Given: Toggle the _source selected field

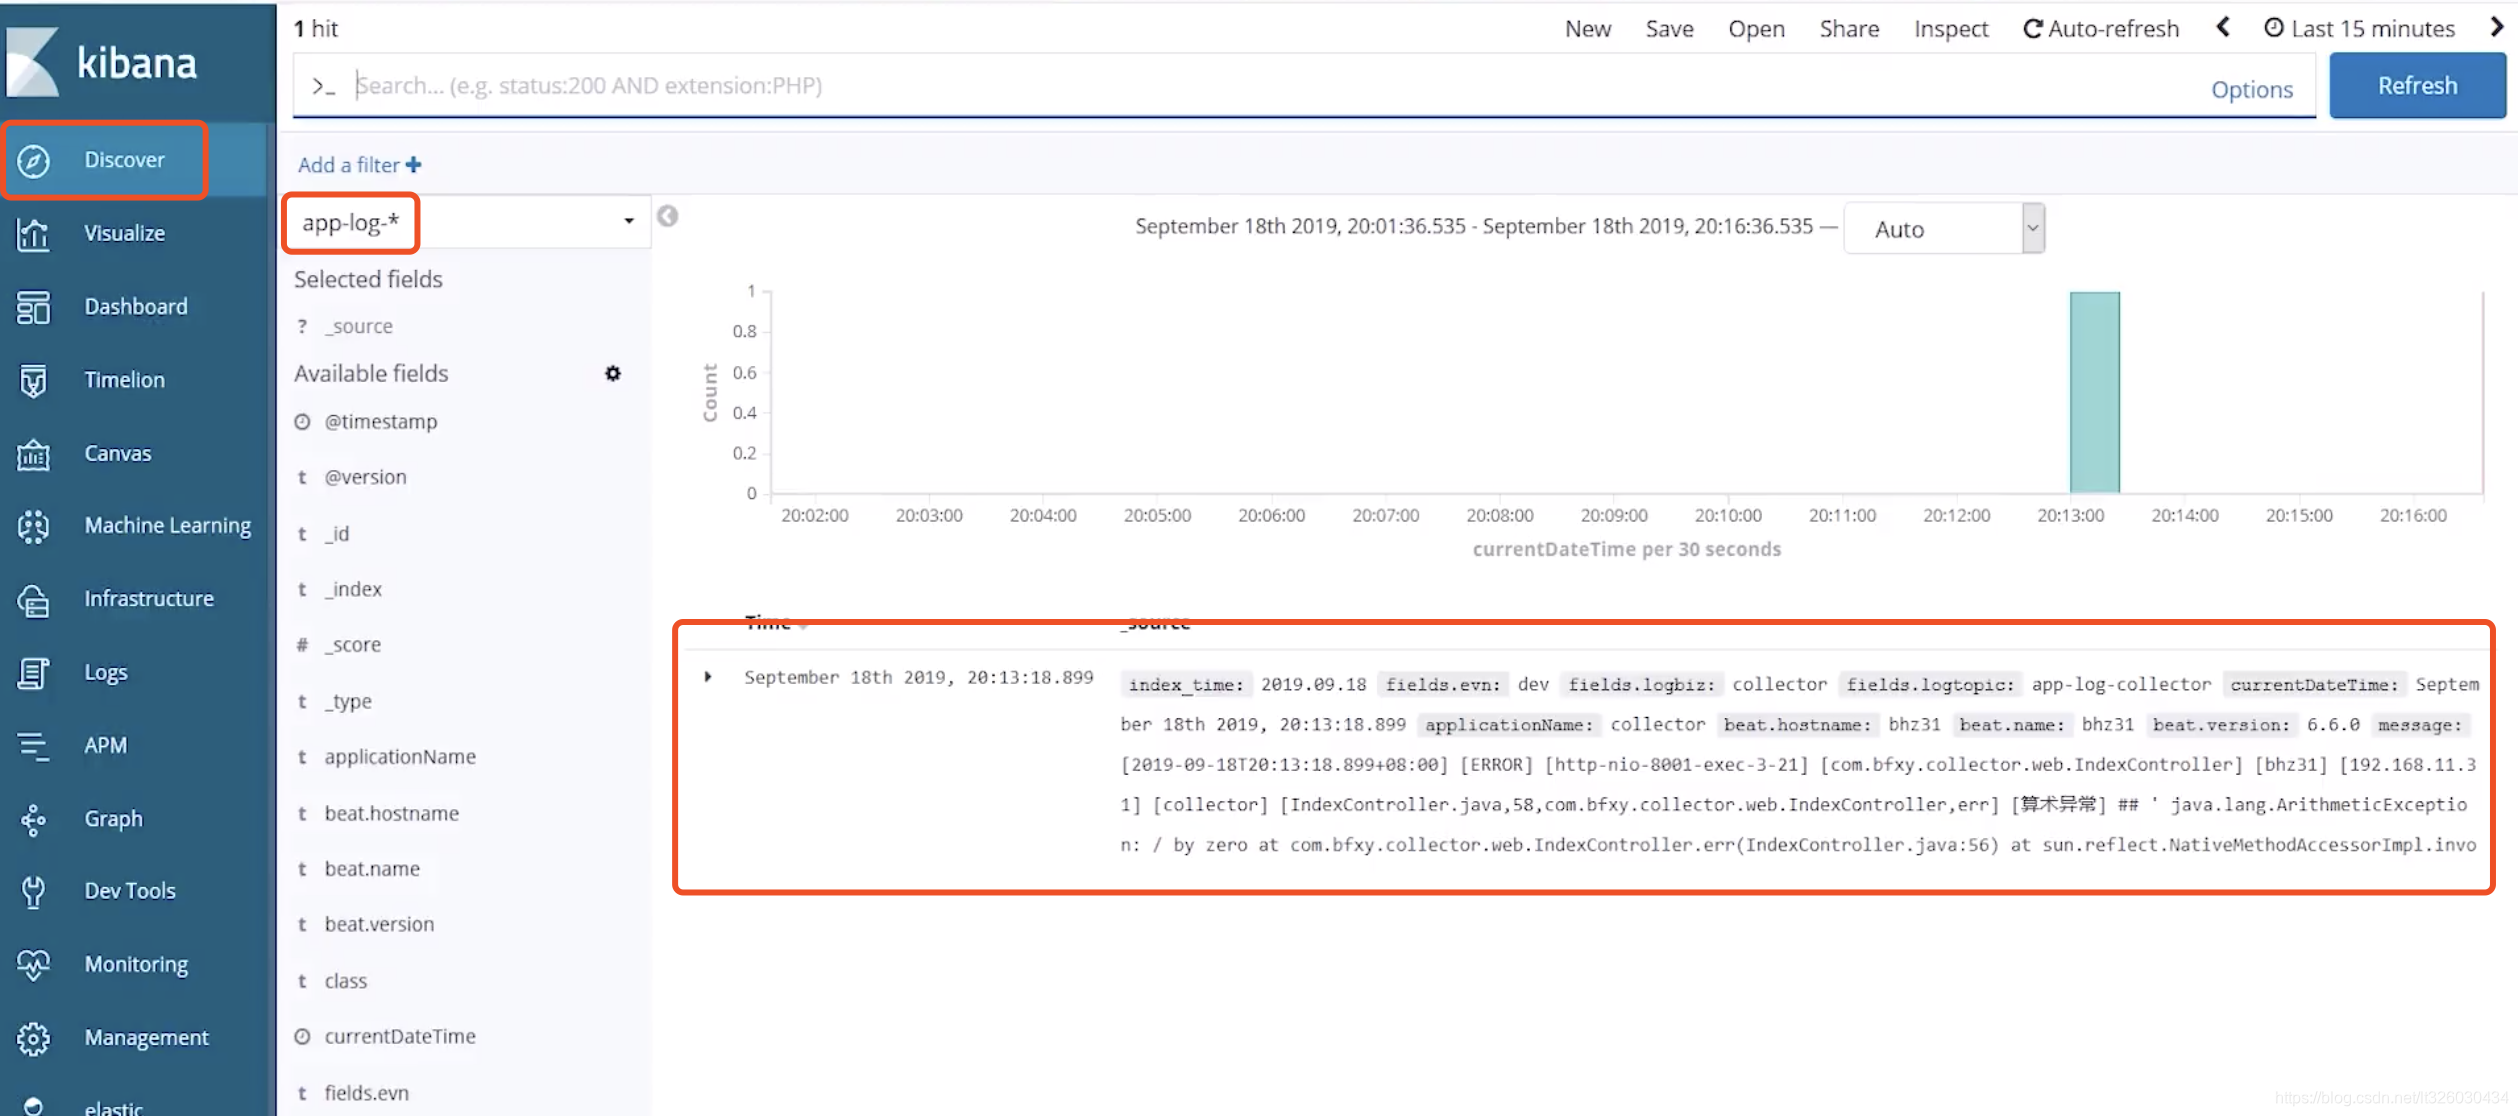Looking at the screenshot, I should [x=360, y=326].
